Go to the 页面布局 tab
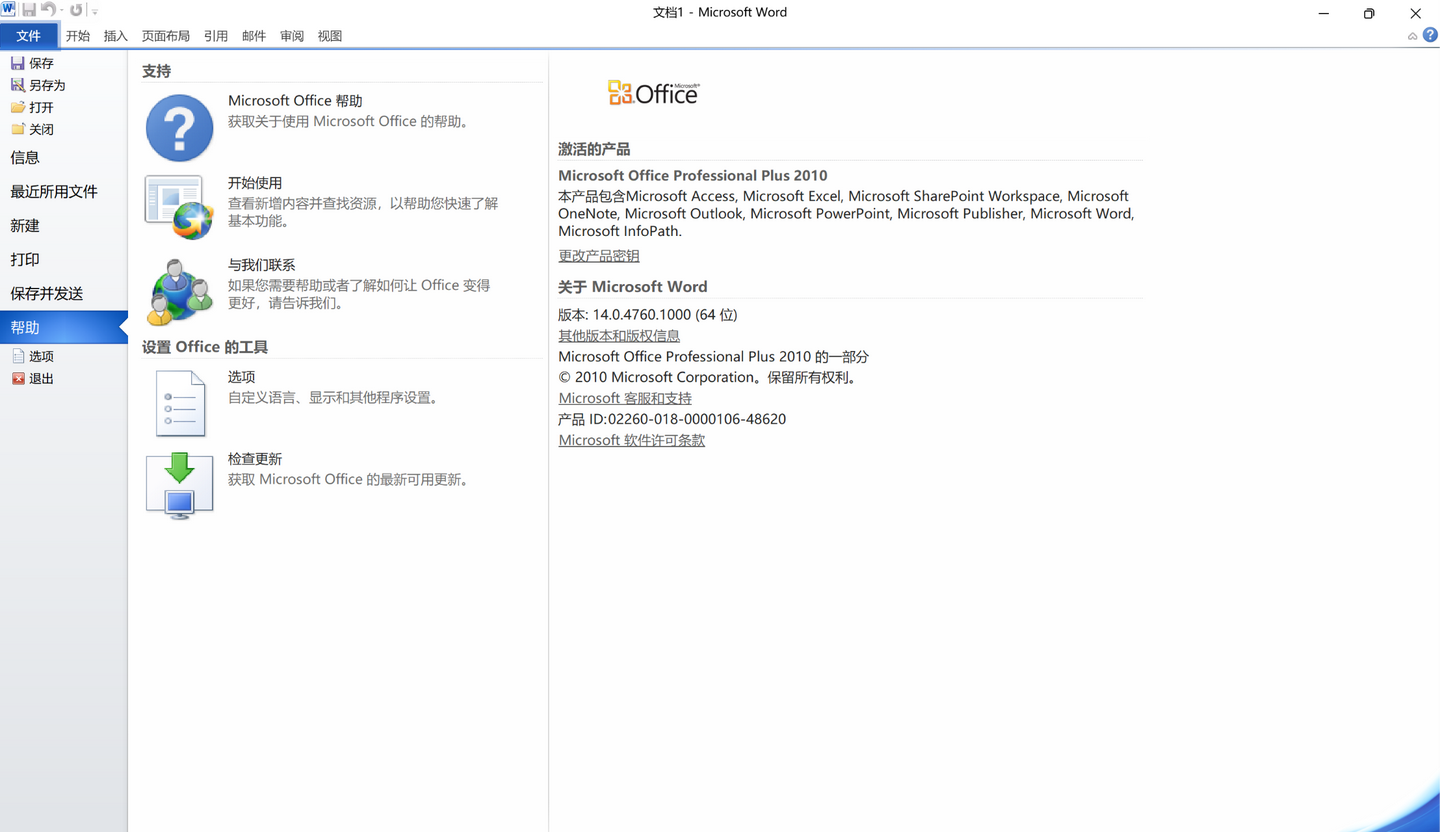Image resolution: width=1440 pixels, height=832 pixels. [x=166, y=36]
